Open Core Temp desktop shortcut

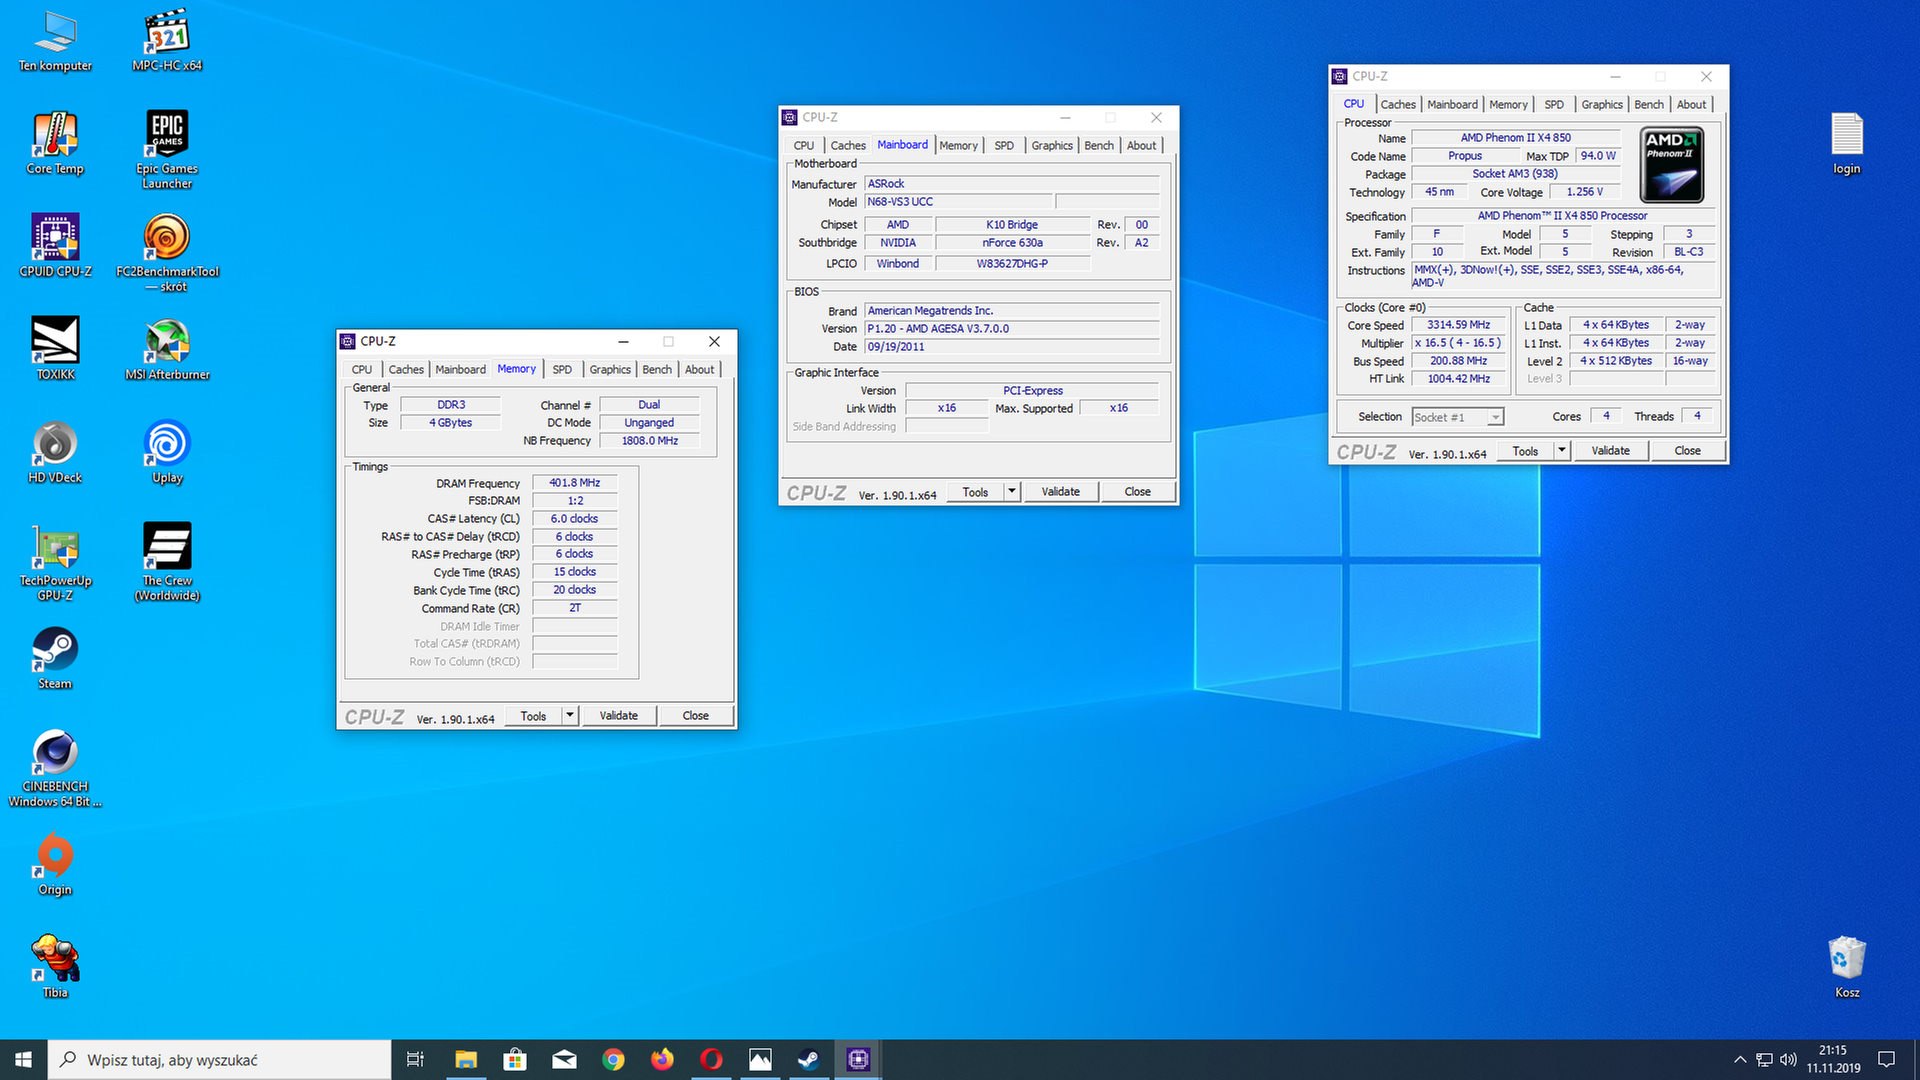tap(55, 144)
